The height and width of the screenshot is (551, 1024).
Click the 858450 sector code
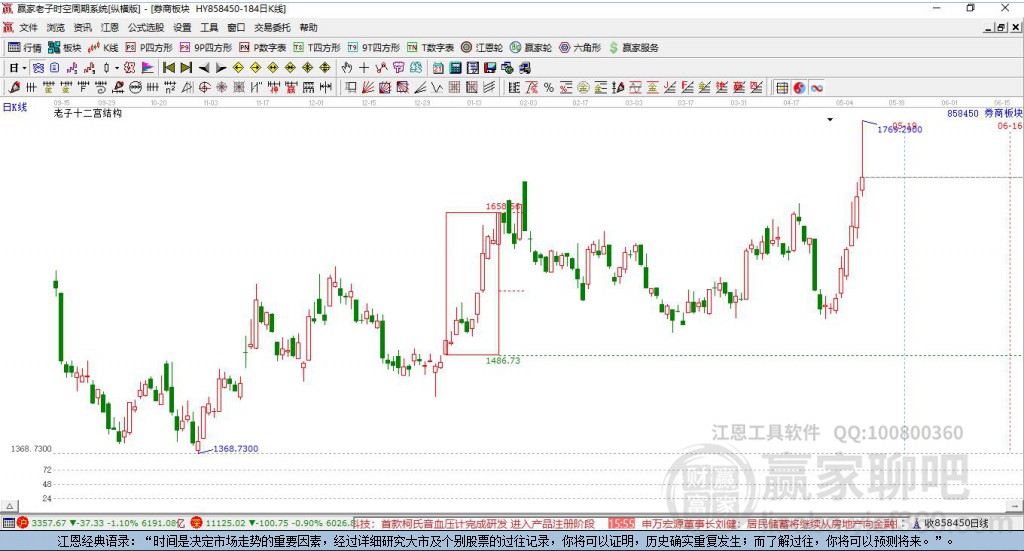point(963,113)
